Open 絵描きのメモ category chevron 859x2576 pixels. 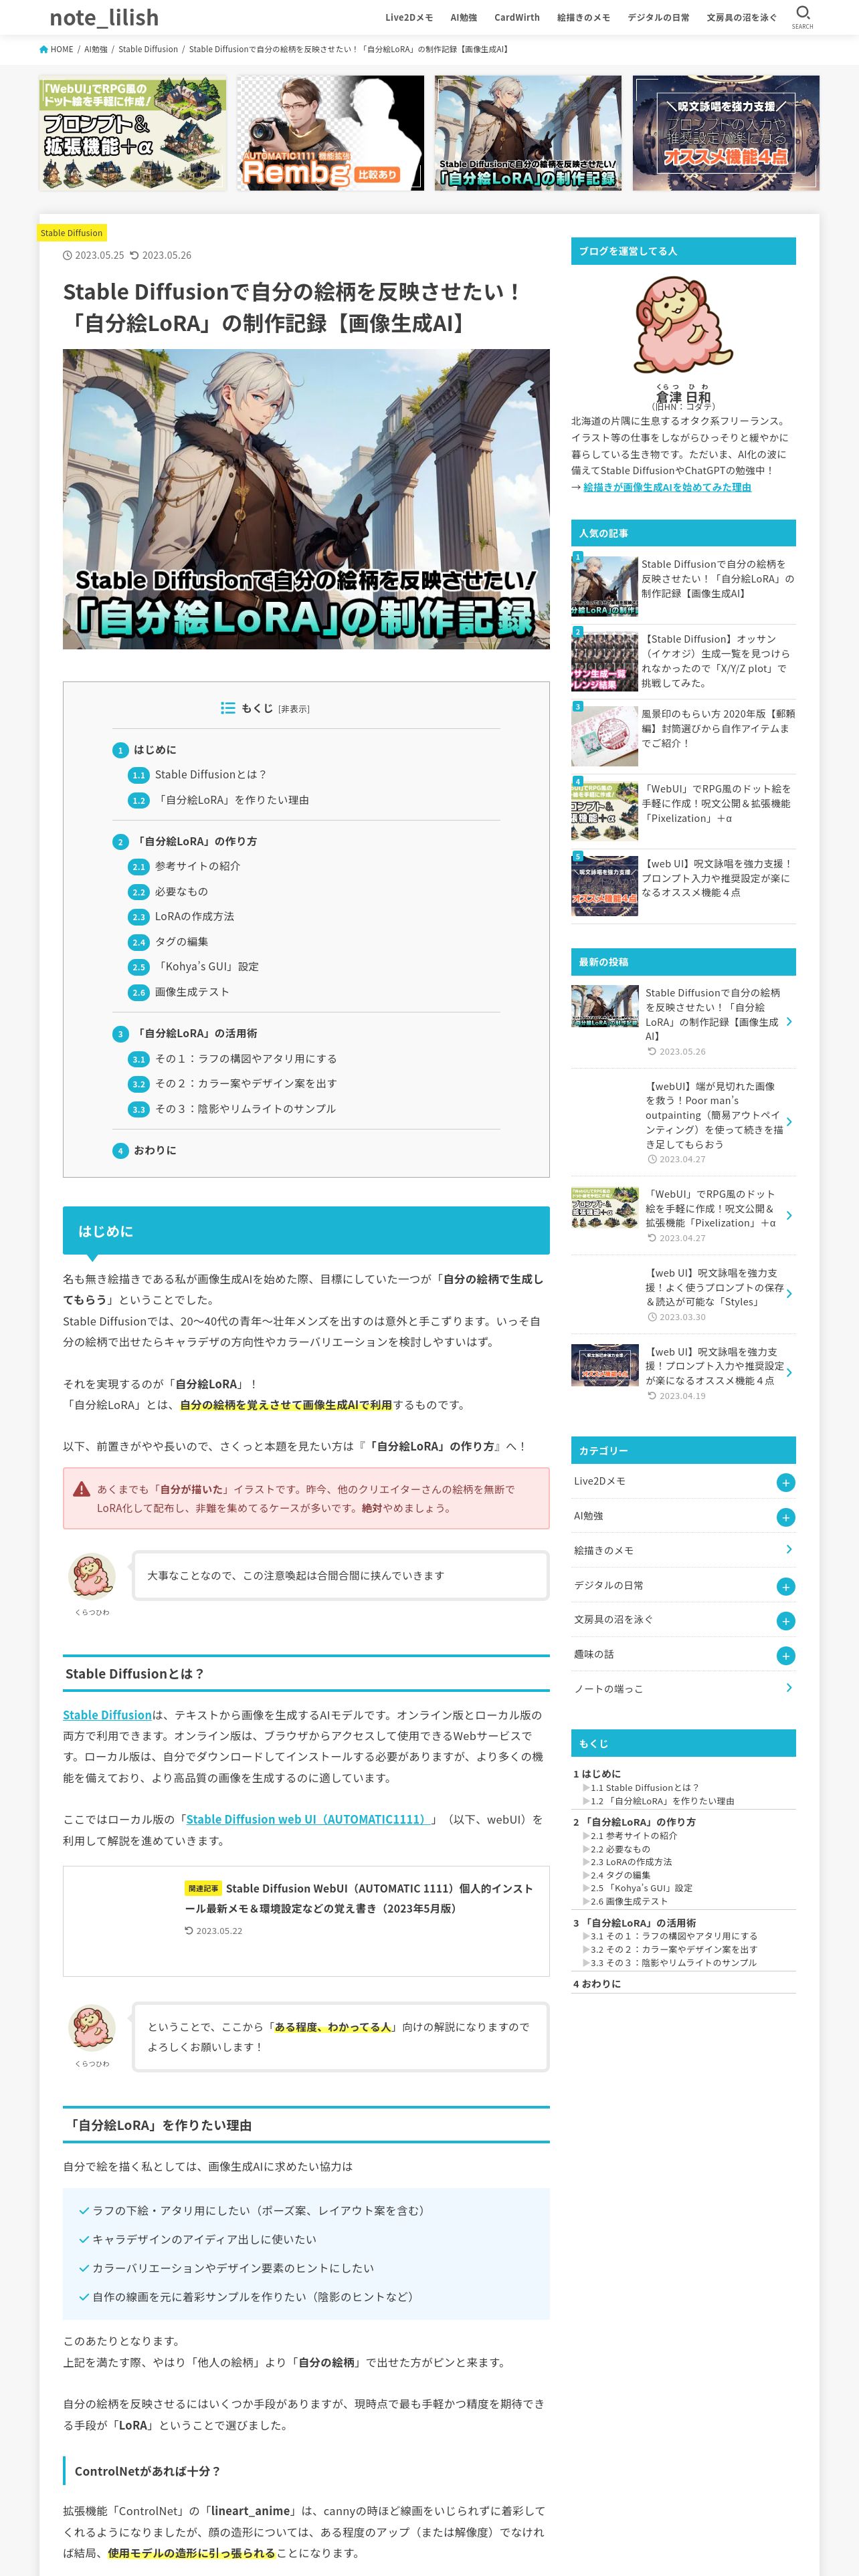click(x=788, y=1550)
